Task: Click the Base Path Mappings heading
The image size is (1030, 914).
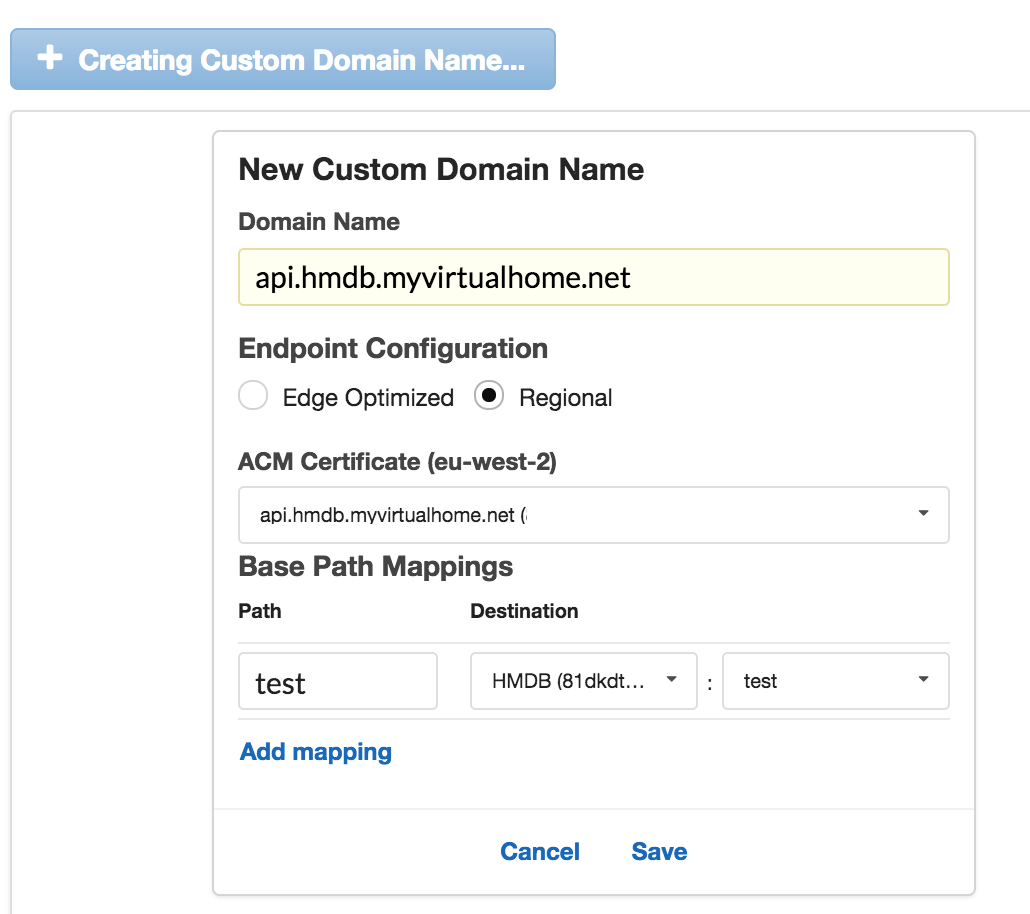Action: coord(375,567)
